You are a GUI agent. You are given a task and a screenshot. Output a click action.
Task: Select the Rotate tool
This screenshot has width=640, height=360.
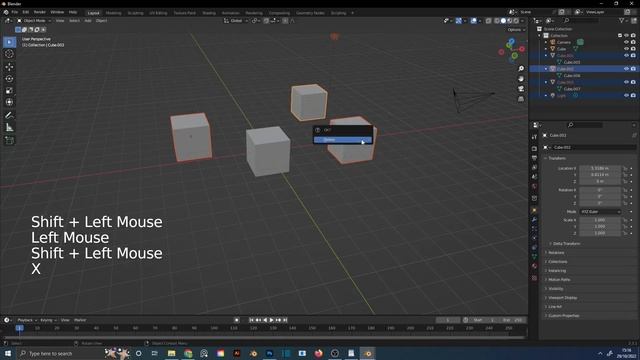click(9, 78)
